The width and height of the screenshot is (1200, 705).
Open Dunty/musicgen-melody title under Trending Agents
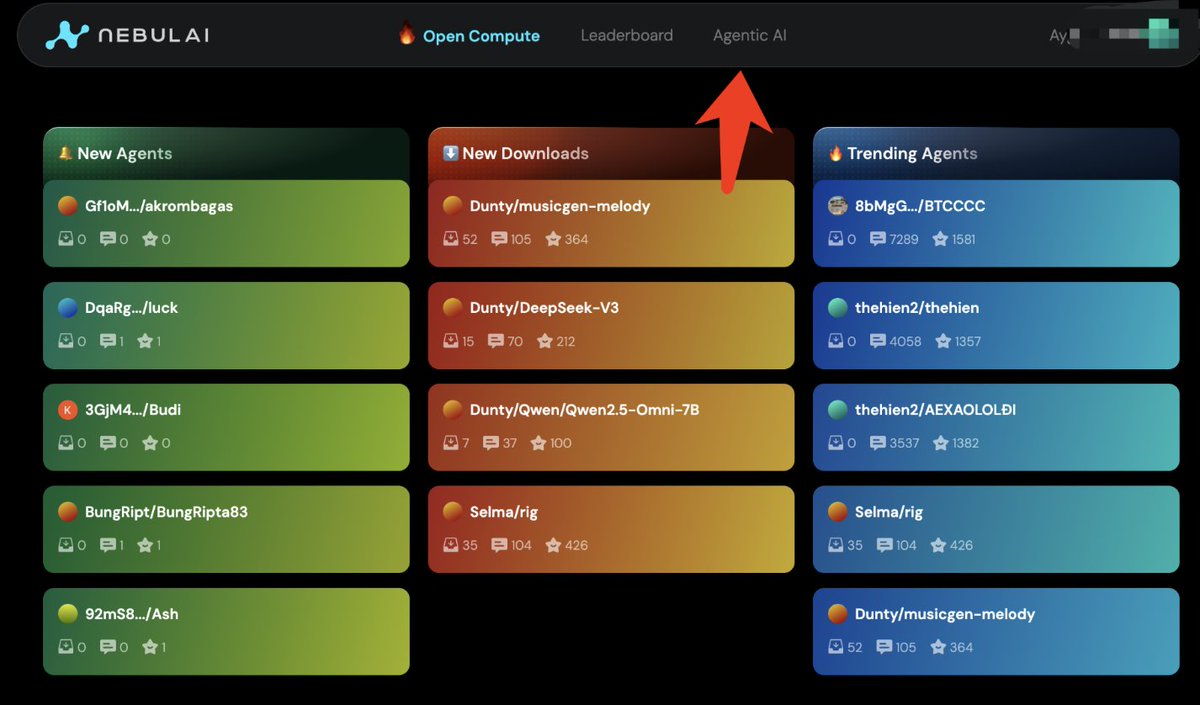(945, 614)
